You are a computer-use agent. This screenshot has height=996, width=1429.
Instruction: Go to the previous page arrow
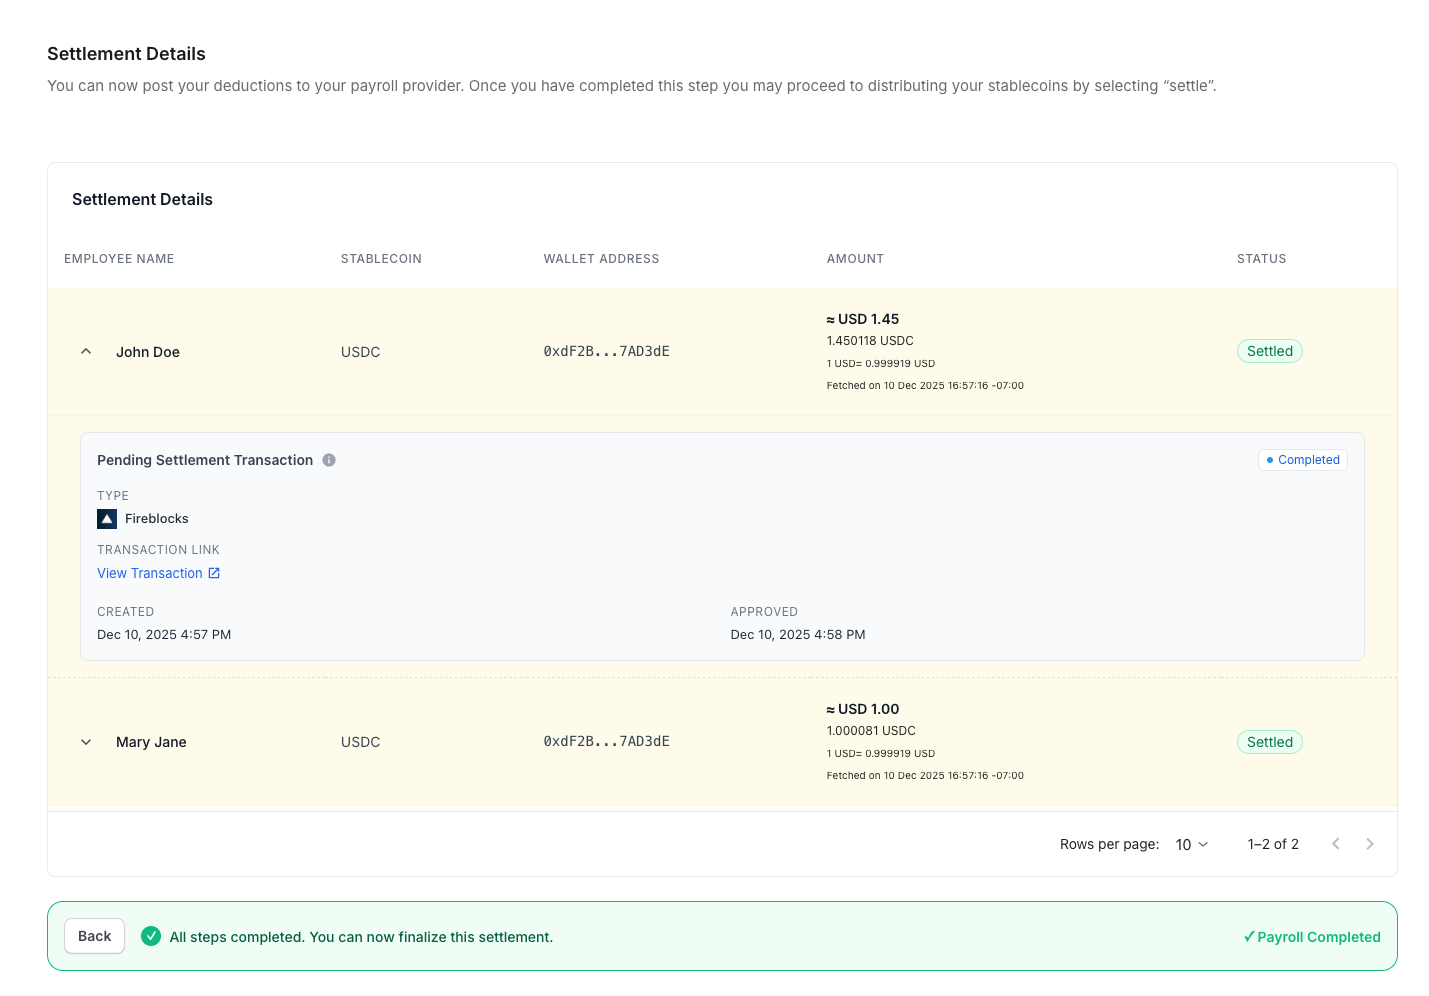1335,844
